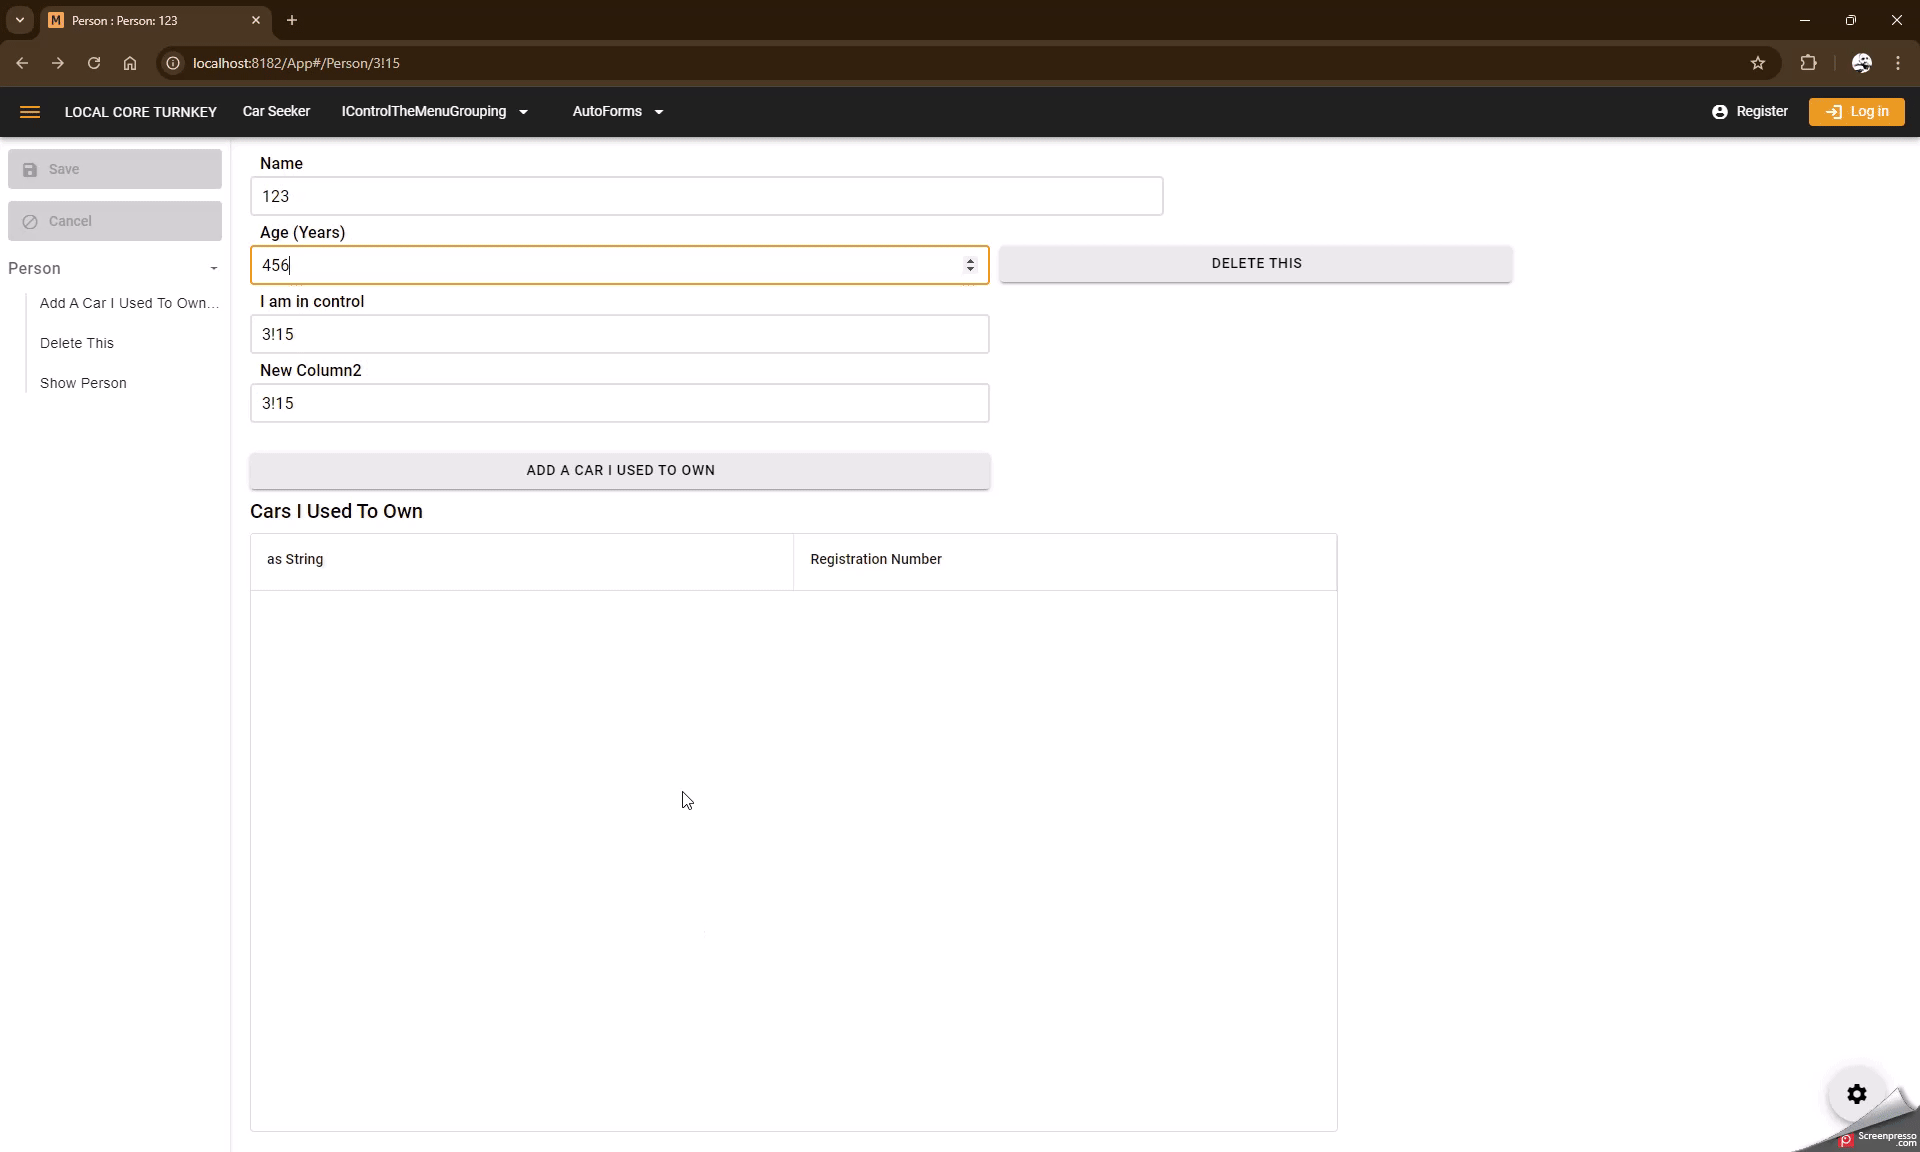Collapse the Person sidebar section
This screenshot has width=1920, height=1152.
coord(213,269)
